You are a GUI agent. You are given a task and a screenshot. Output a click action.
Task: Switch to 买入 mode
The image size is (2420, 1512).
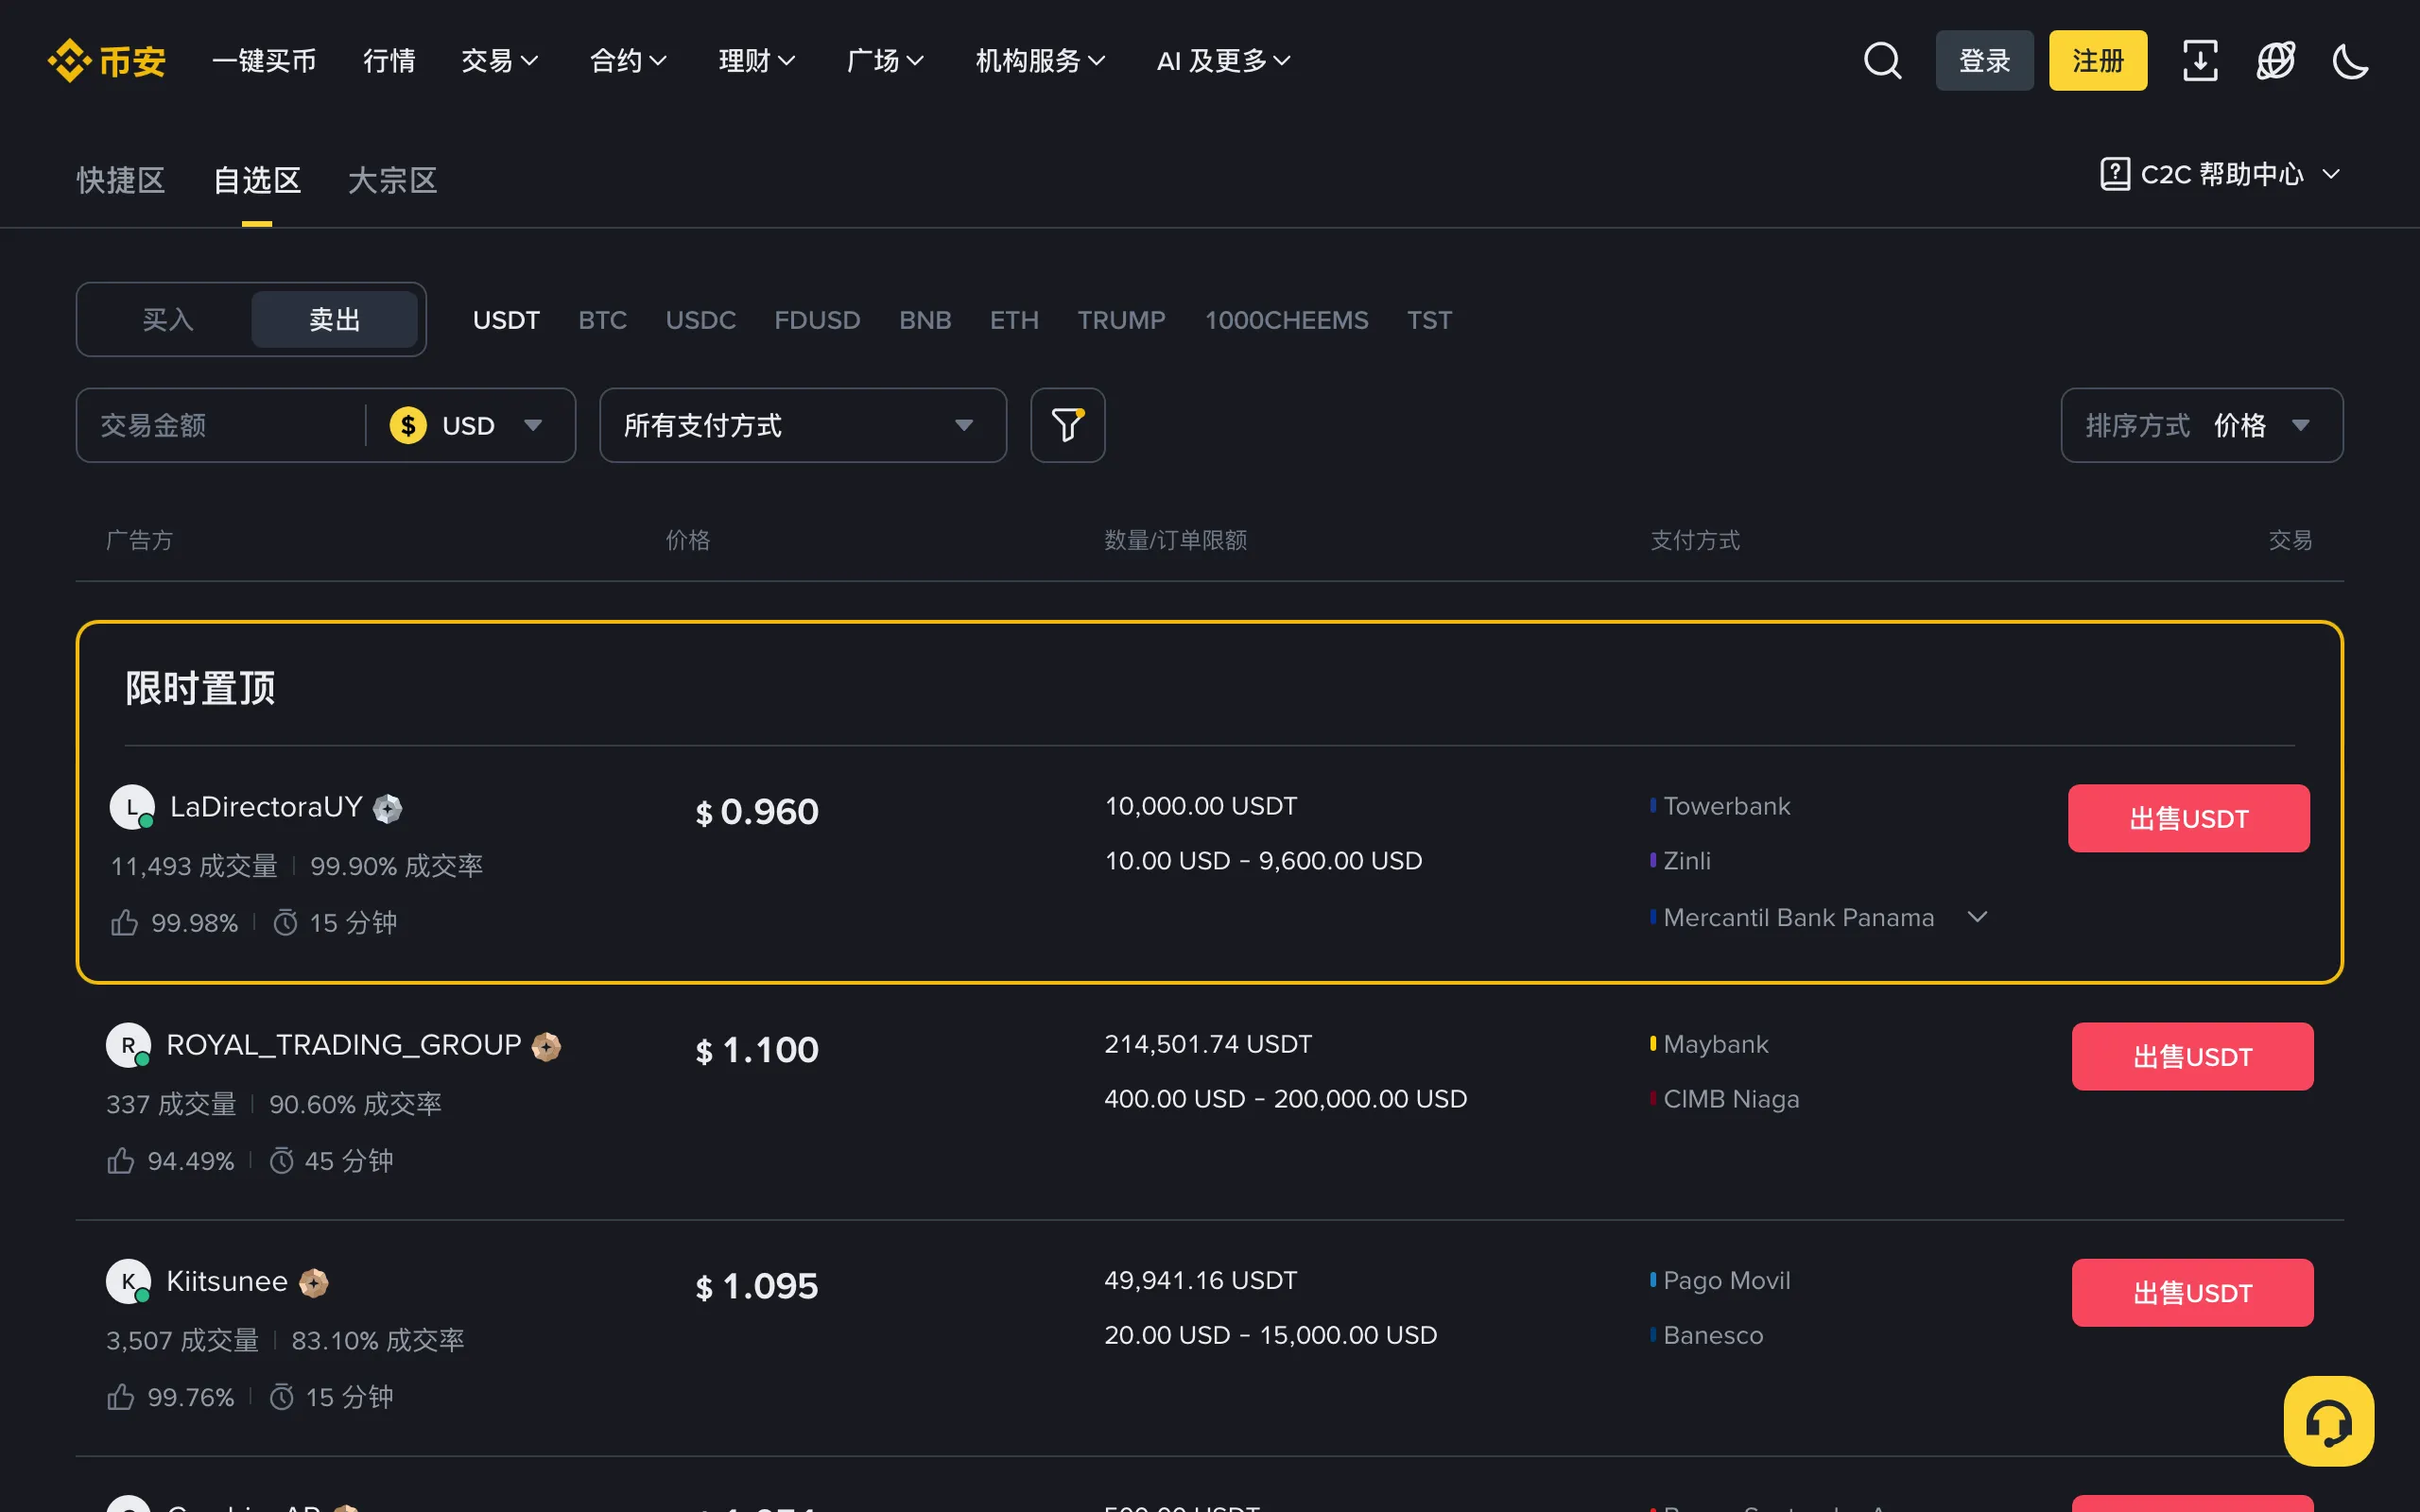pos(167,320)
